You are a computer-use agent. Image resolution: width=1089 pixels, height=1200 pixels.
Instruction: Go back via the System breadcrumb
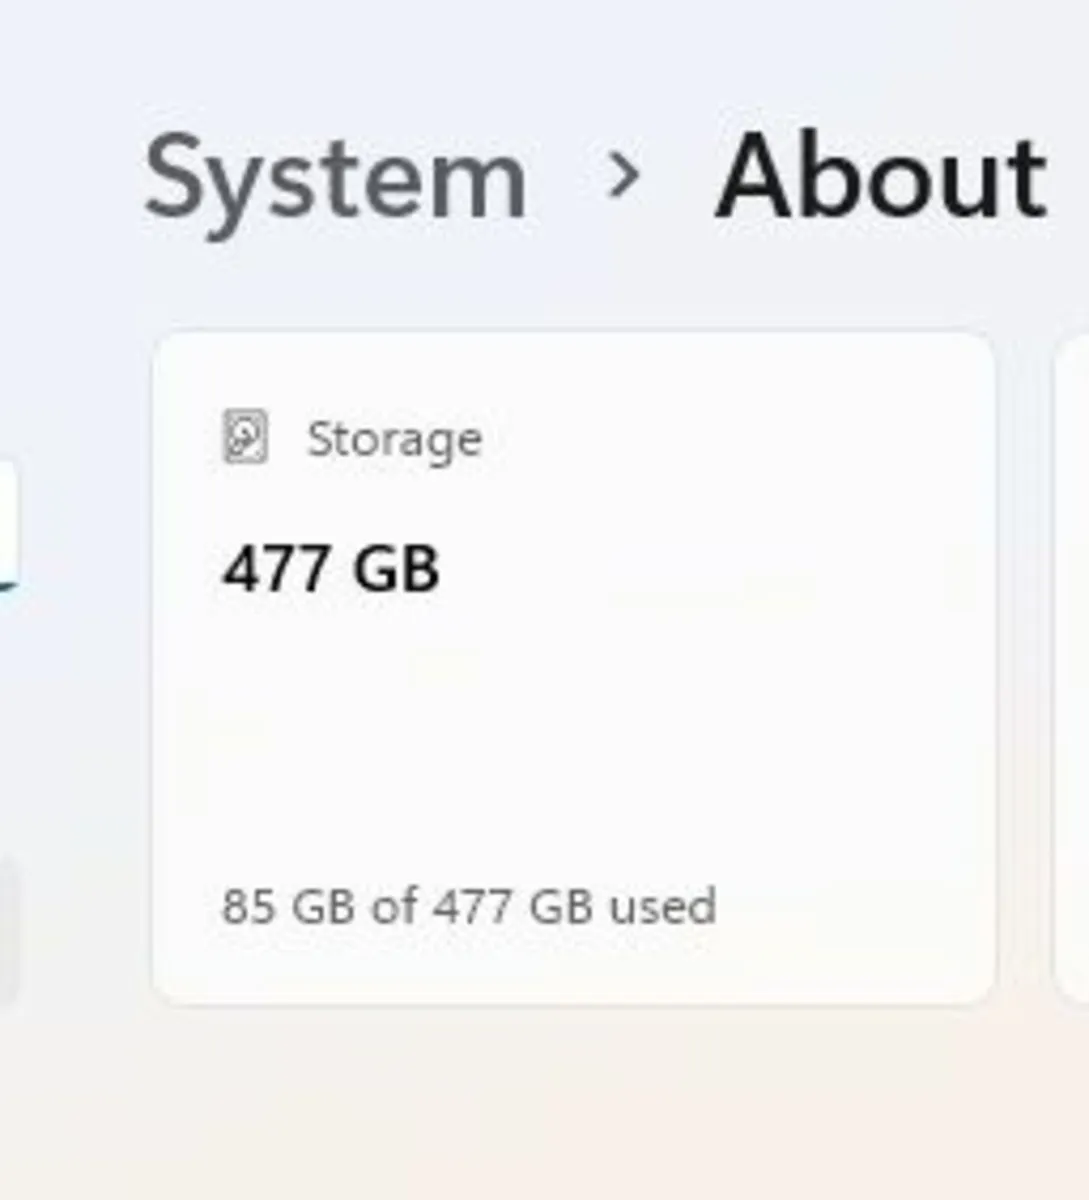tap(335, 180)
